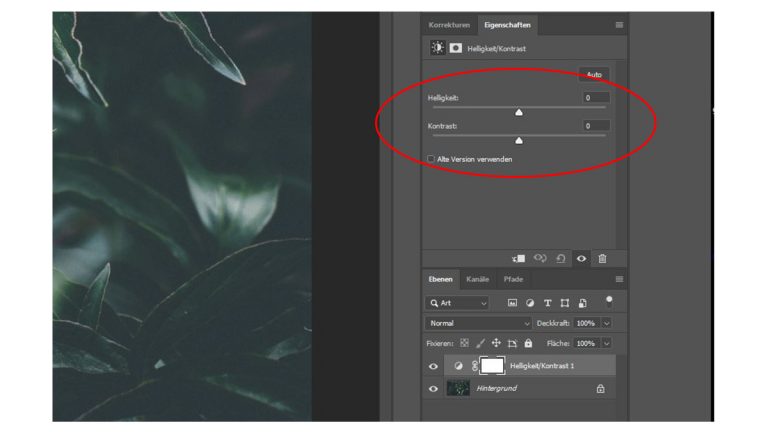Screen dimensions: 768x432
Task: Filter layers by pixel layer icon
Action: pyautogui.click(x=512, y=303)
